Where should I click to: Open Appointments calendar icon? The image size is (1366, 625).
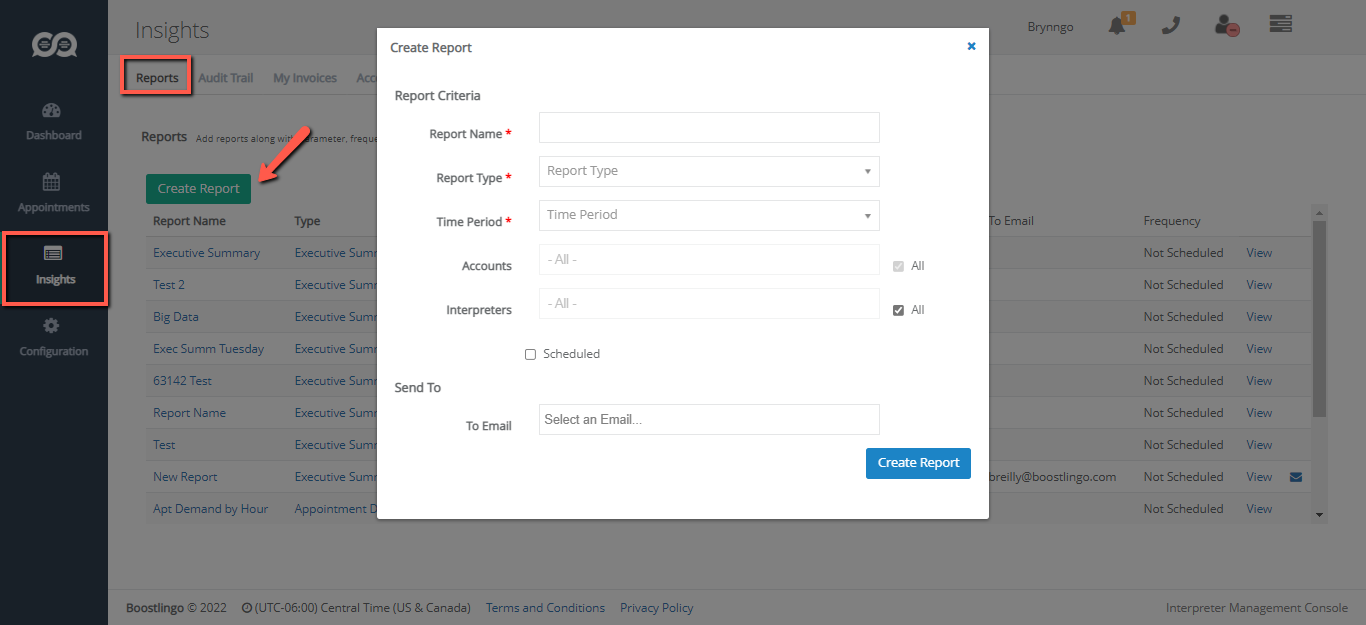[x=52, y=182]
